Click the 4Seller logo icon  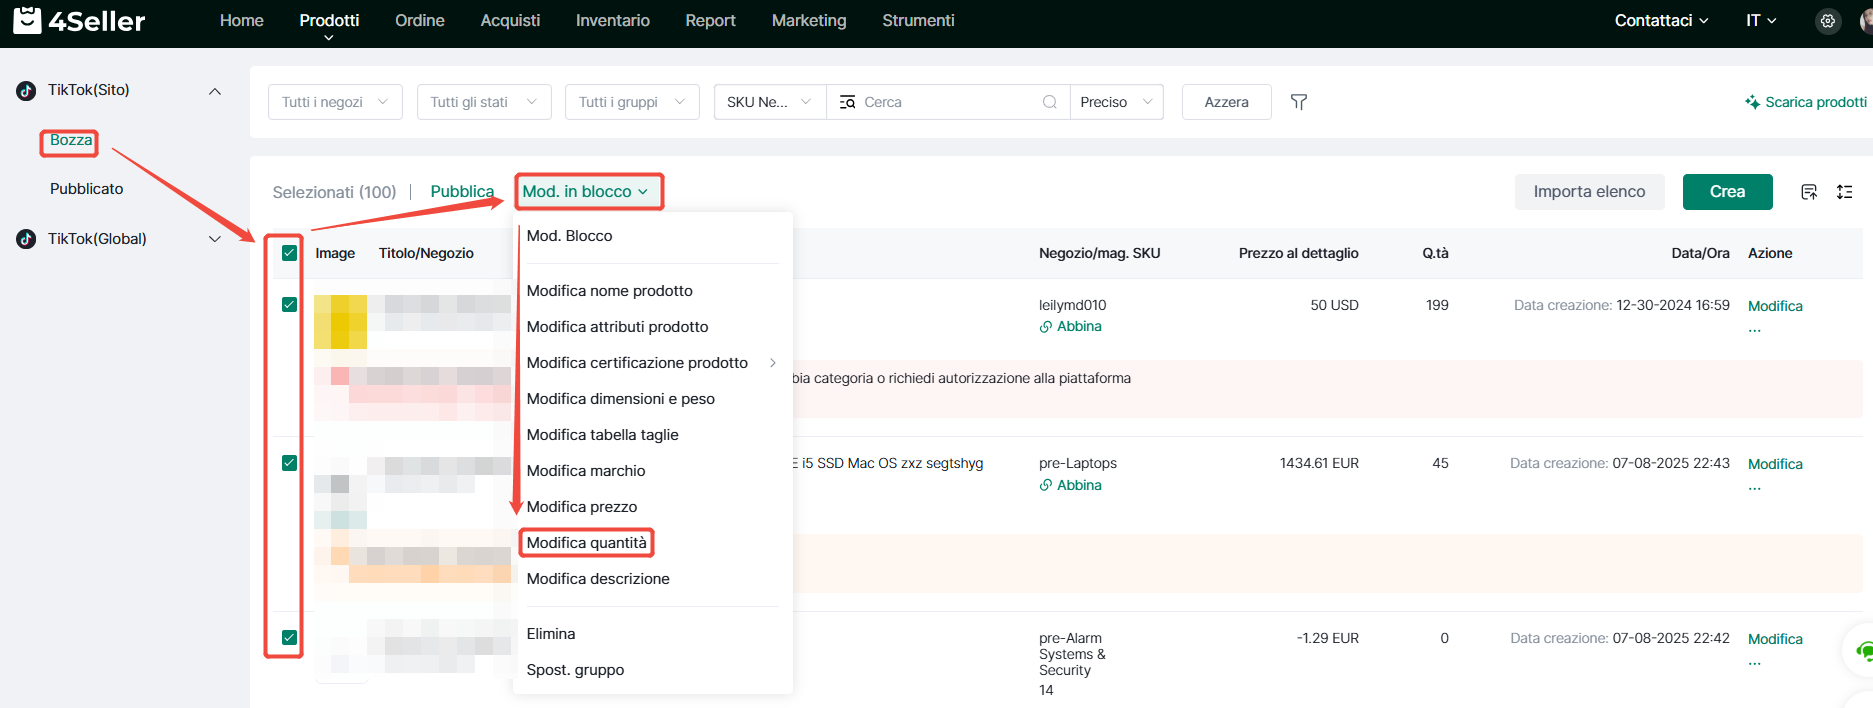27,20
